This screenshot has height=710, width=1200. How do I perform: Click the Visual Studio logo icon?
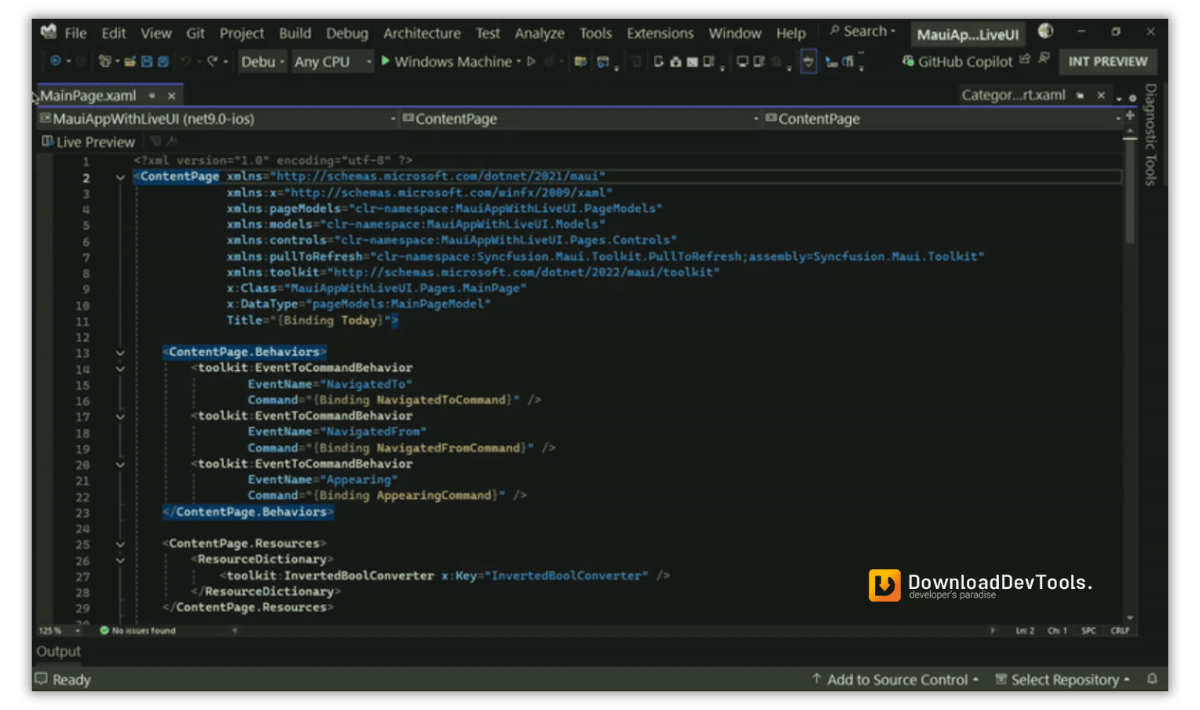(x=48, y=32)
